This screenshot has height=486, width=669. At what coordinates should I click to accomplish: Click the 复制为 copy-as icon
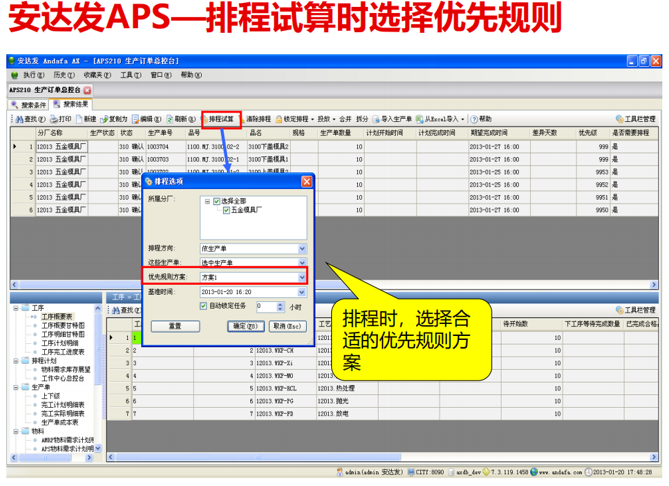[104, 119]
